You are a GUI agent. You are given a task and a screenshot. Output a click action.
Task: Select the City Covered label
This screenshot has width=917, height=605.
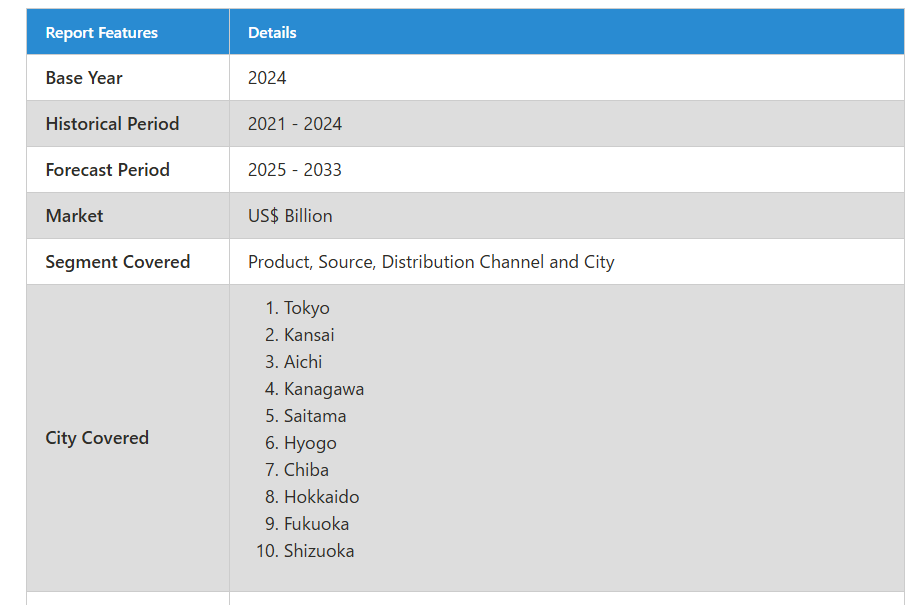pyautogui.click(x=97, y=438)
